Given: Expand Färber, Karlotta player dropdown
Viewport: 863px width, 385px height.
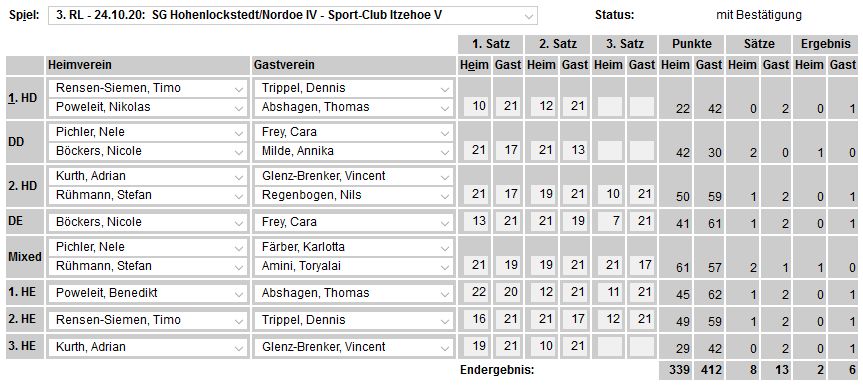Looking at the screenshot, I should click(x=353, y=247).
